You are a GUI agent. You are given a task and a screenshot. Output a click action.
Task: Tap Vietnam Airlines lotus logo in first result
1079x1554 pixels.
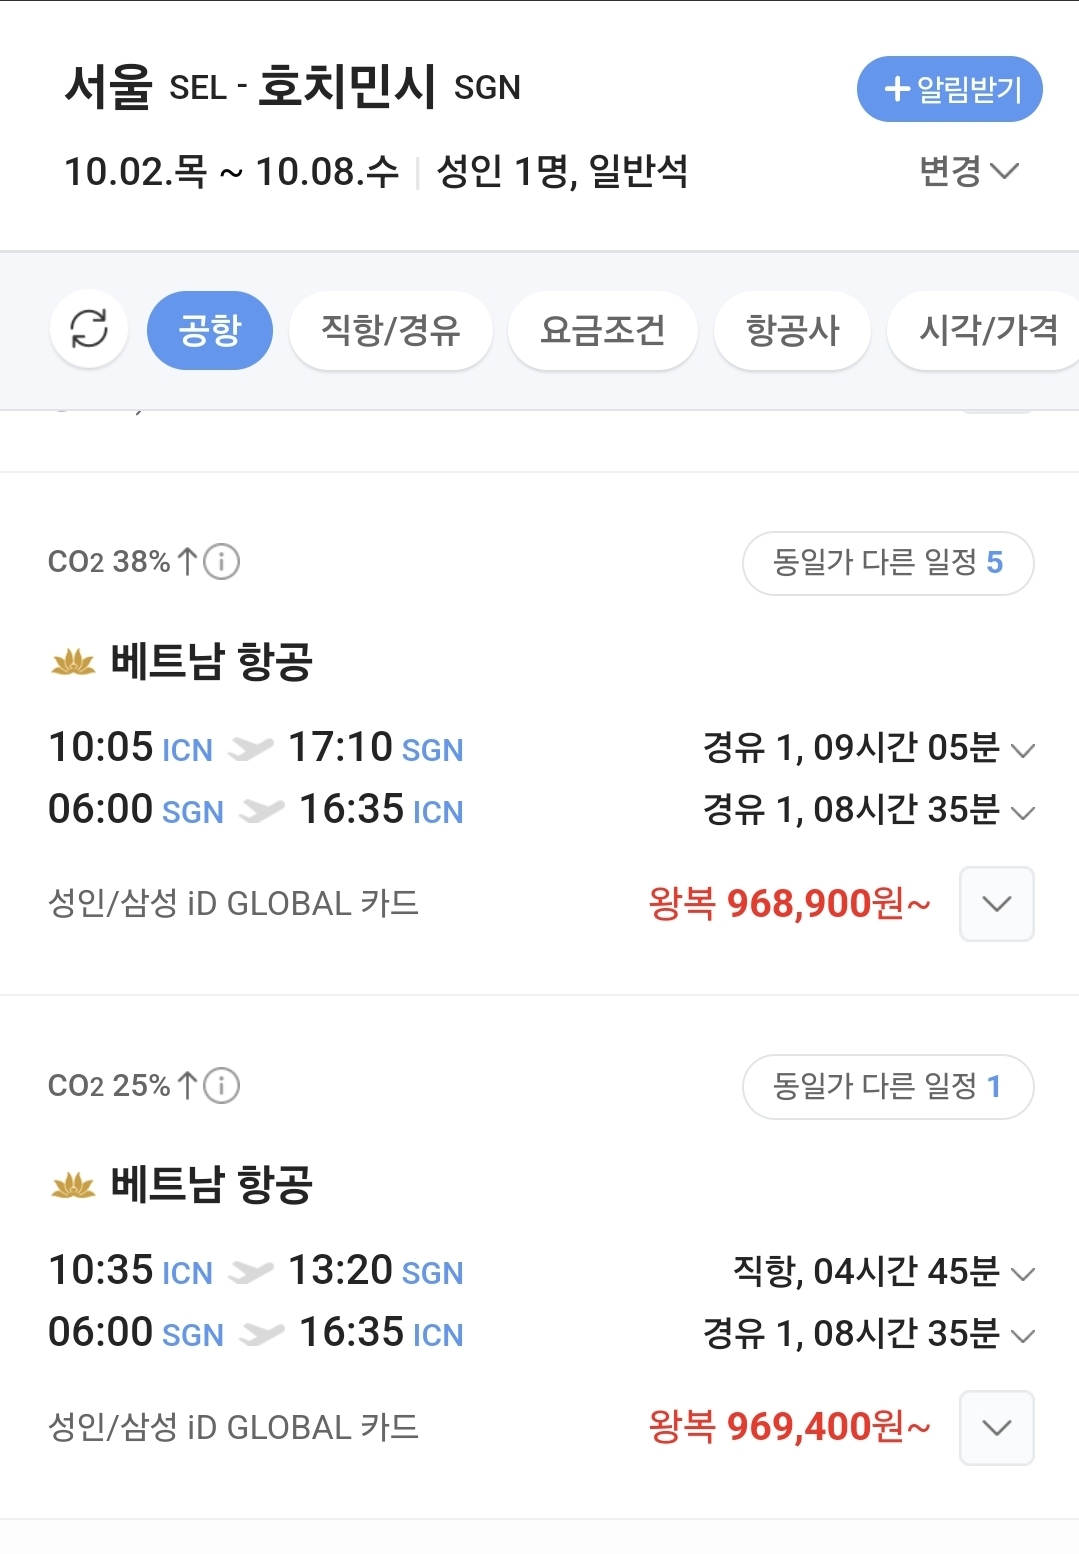tap(73, 662)
